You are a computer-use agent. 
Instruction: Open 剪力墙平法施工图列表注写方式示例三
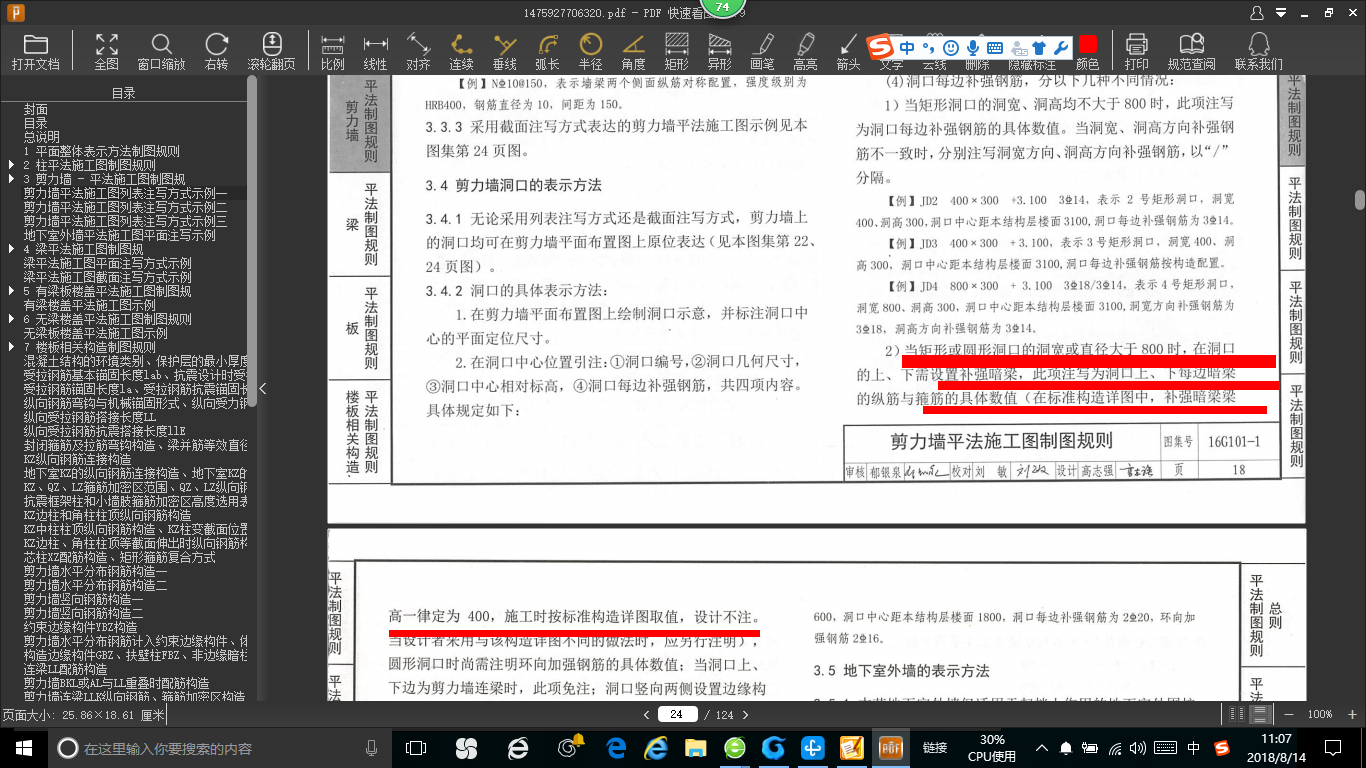tap(126, 221)
